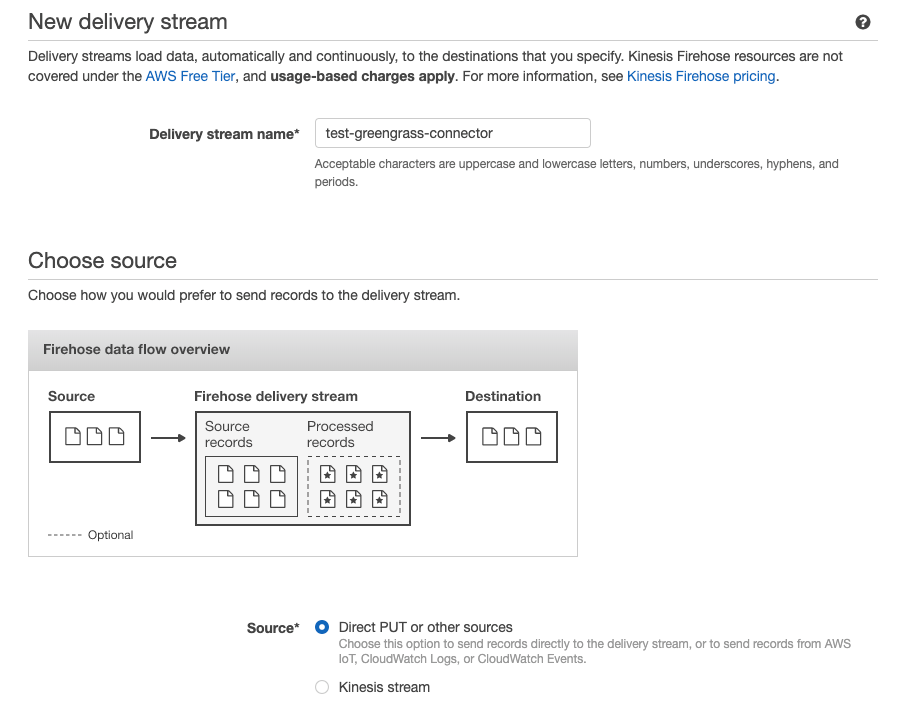Select the Kinesis stream radio option

(x=322, y=687)
